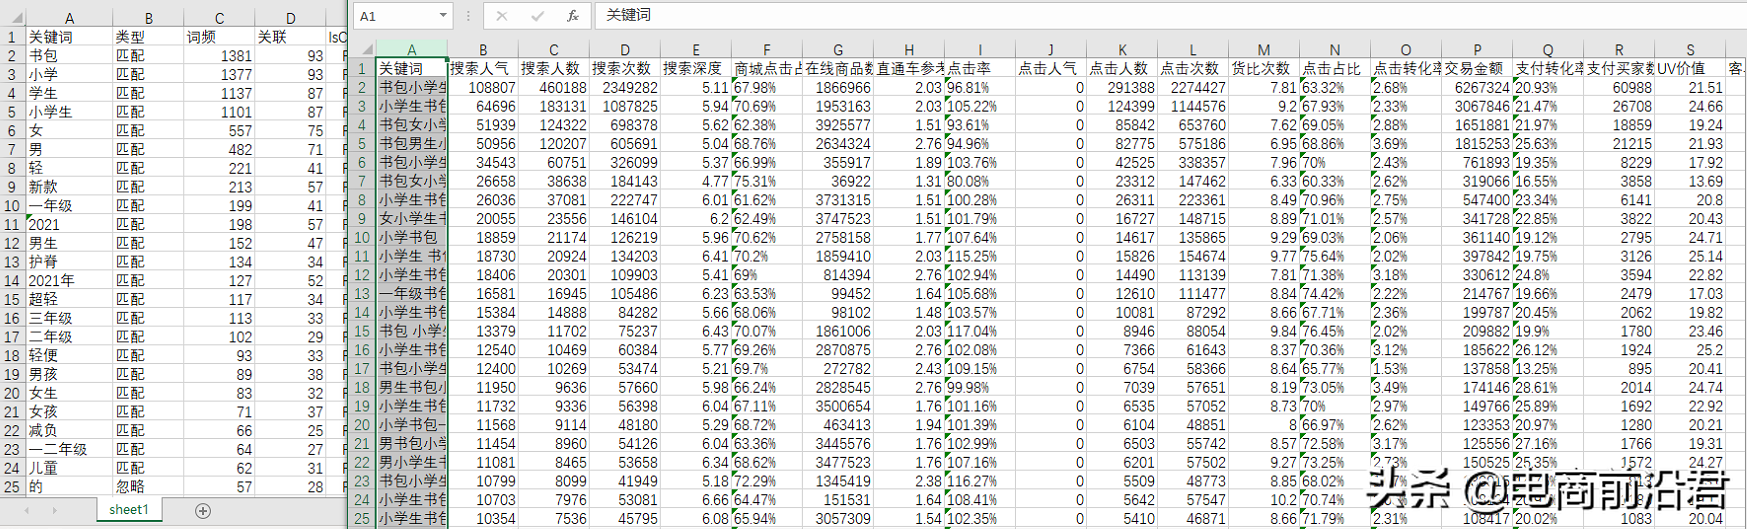Select row 10 header in right workbook

click(x=362, y=238)
